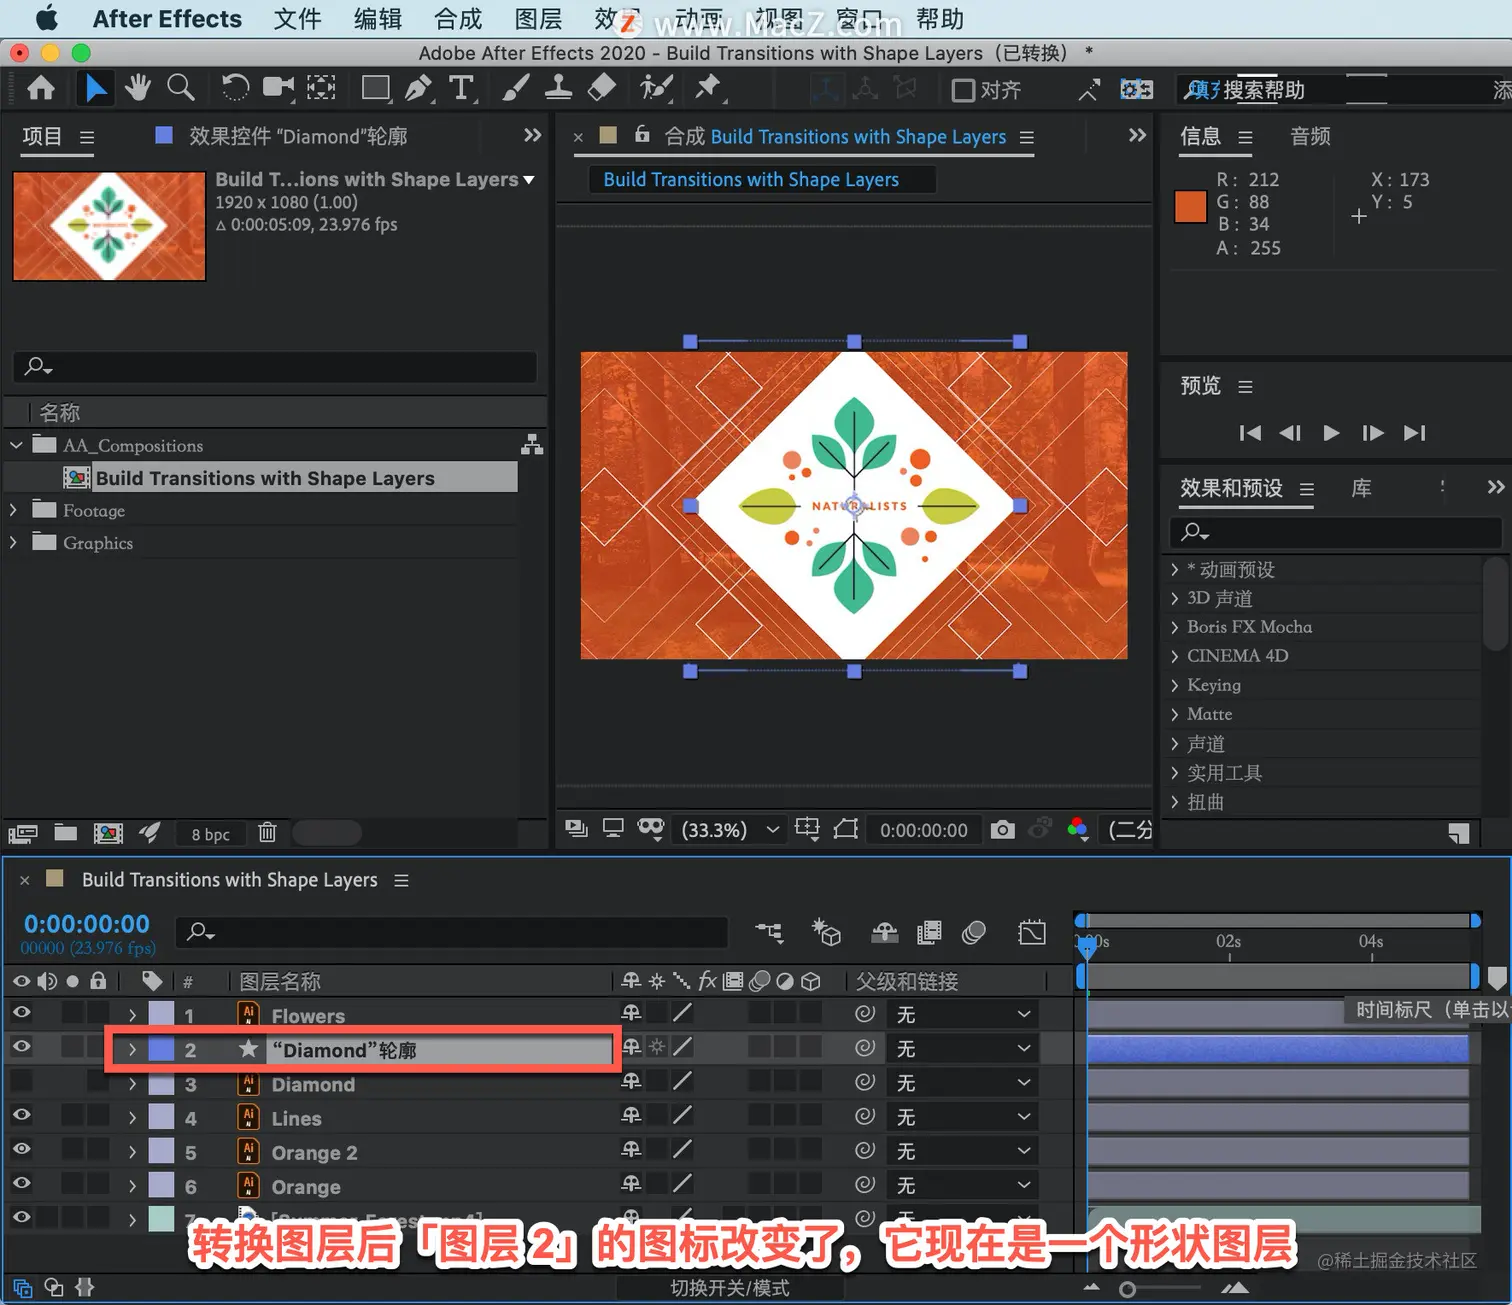Expand the Lines layer properties
Screen dimensions: 1512x1305
pyautogui.click(x=132, y=1118)
